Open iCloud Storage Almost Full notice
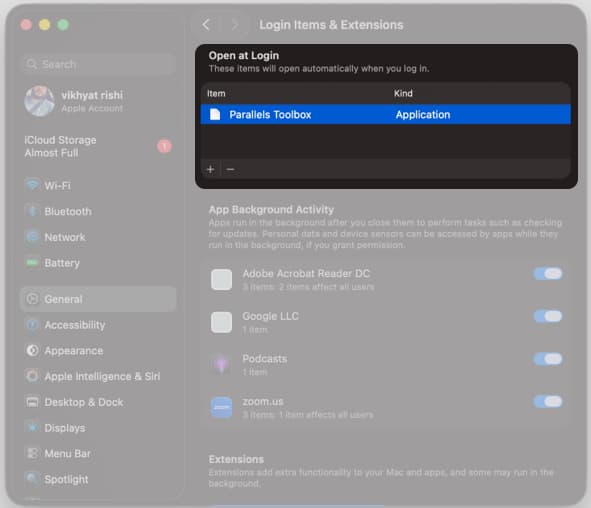The image size is (591, 508). click(98, 146)
